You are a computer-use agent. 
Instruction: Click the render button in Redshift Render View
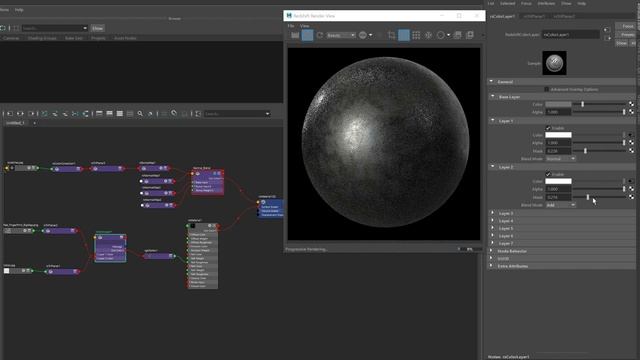pos(295,36)
